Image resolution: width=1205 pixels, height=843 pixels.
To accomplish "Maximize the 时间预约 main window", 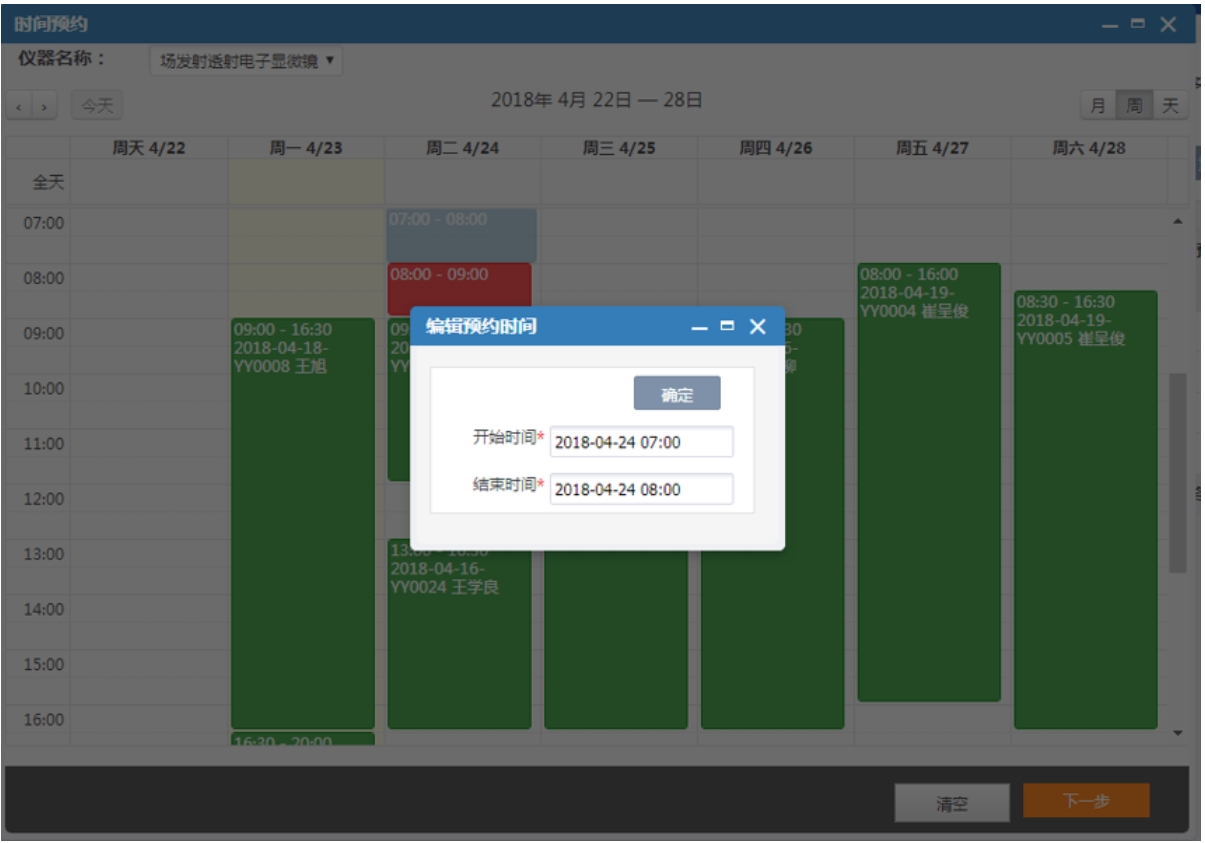I will click(x=1137, y=24).
